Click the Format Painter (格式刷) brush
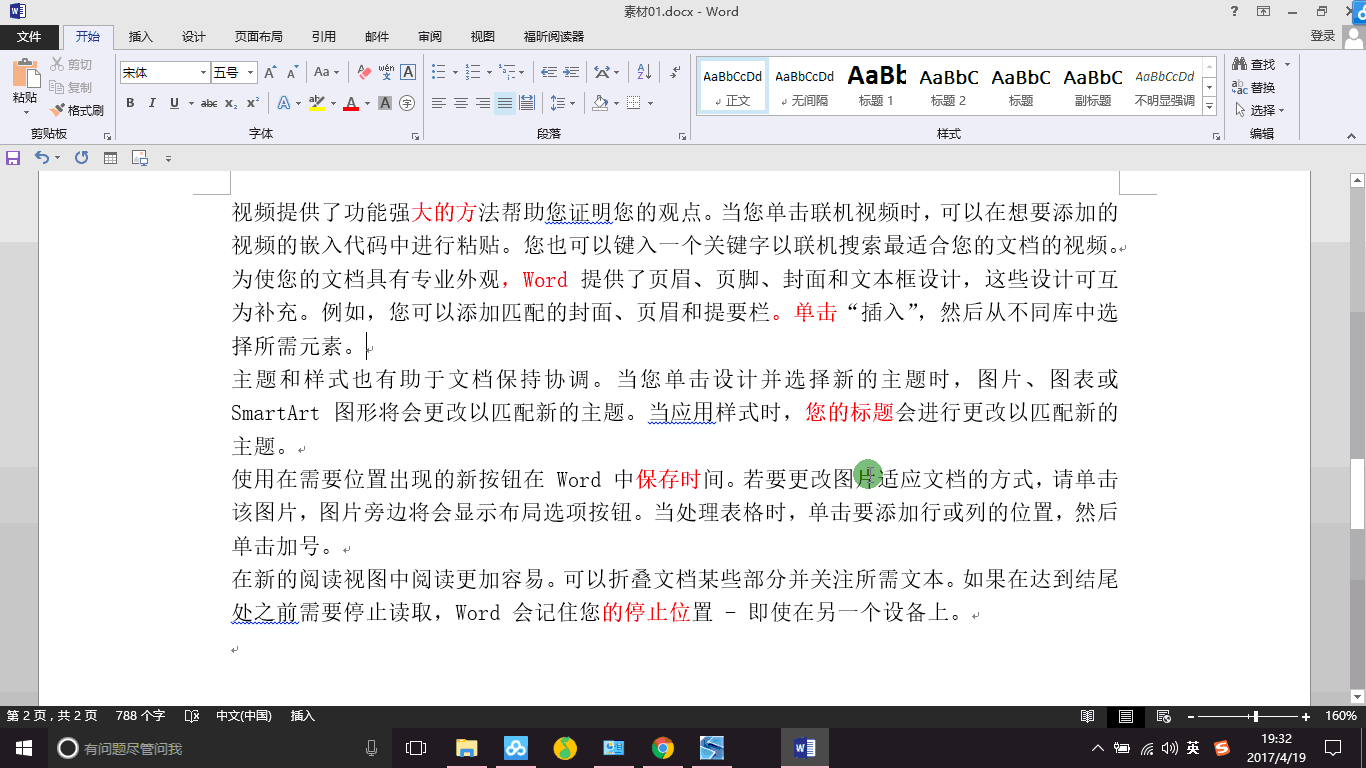This screenshot has height=768, width=1366. (x=78, y=110)
